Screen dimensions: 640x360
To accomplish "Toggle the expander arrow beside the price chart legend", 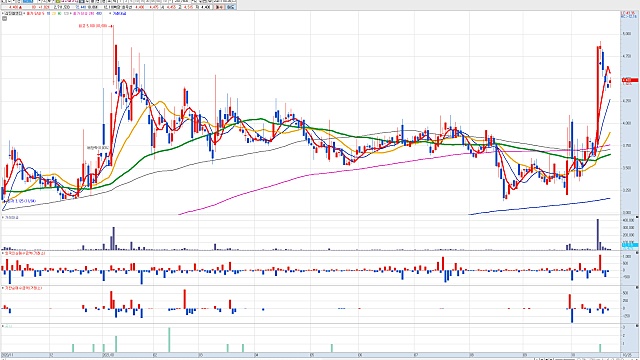I will pos(2,13).
